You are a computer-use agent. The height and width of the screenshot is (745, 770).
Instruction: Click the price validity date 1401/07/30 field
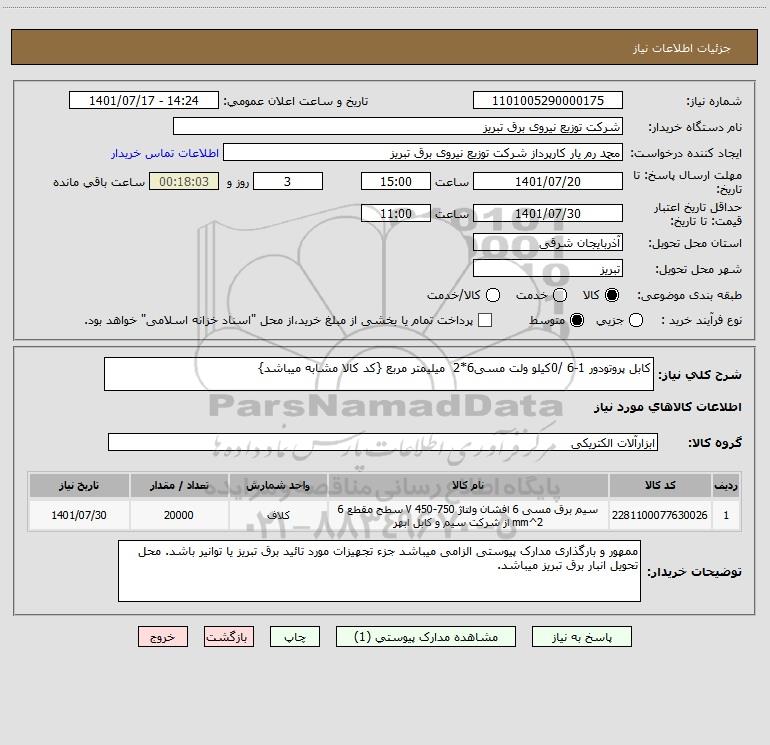pyautogui.click(x=548, y=213)
